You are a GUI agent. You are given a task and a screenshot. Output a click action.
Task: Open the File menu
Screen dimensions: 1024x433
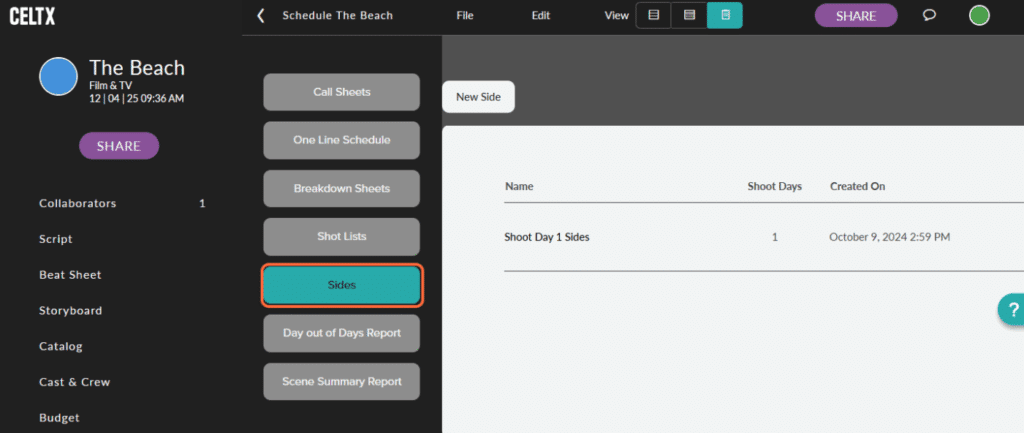click(465, 16)
